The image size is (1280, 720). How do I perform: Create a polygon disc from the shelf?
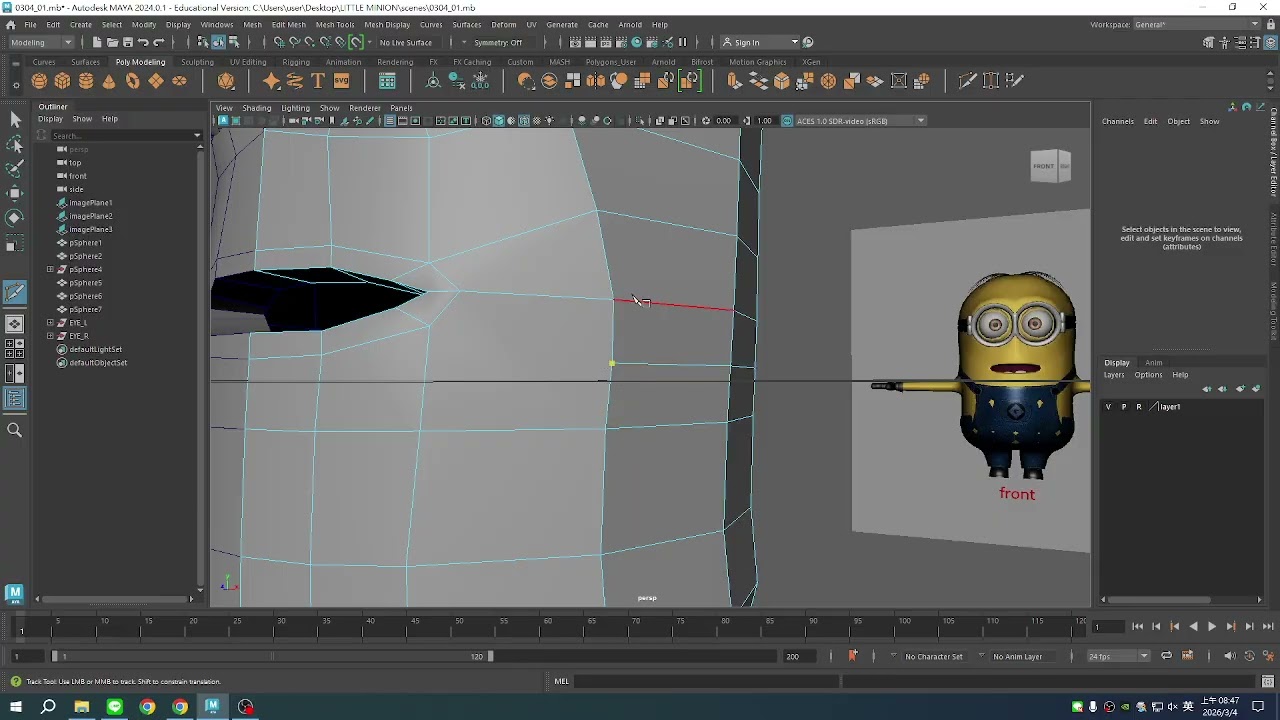179,81
